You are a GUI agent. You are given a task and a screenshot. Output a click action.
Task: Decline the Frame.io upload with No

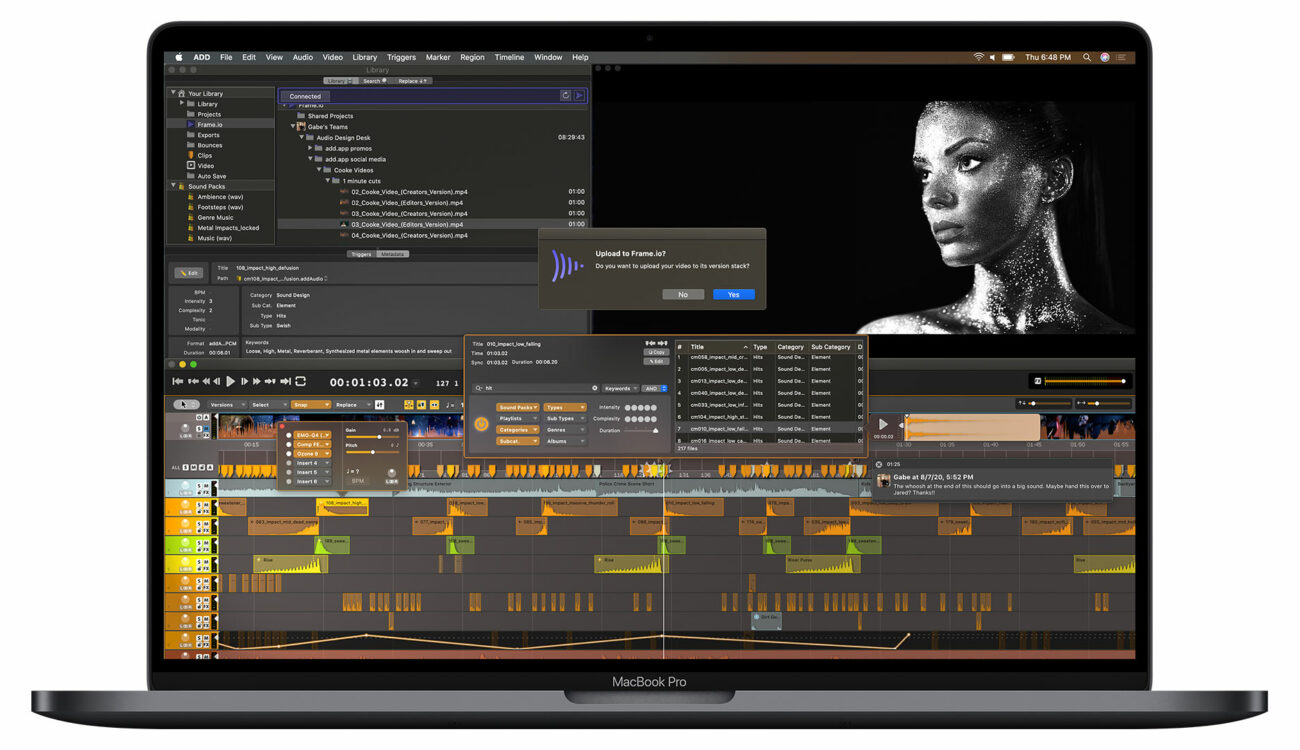pos(683,294)
